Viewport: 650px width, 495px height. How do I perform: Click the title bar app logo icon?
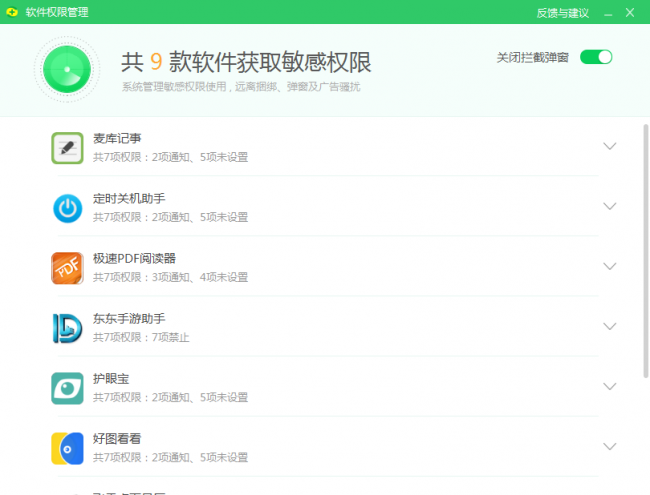pos(13,12)
